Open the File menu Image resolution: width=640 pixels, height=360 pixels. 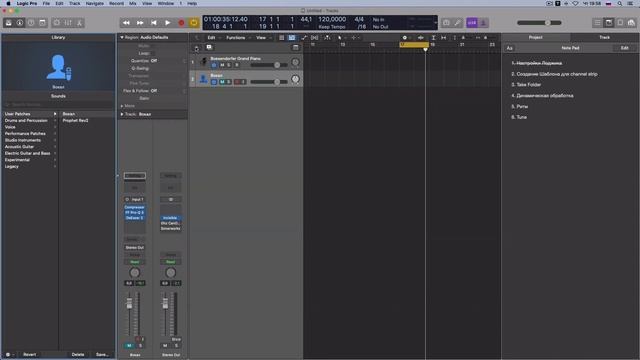tap(47, 3)
